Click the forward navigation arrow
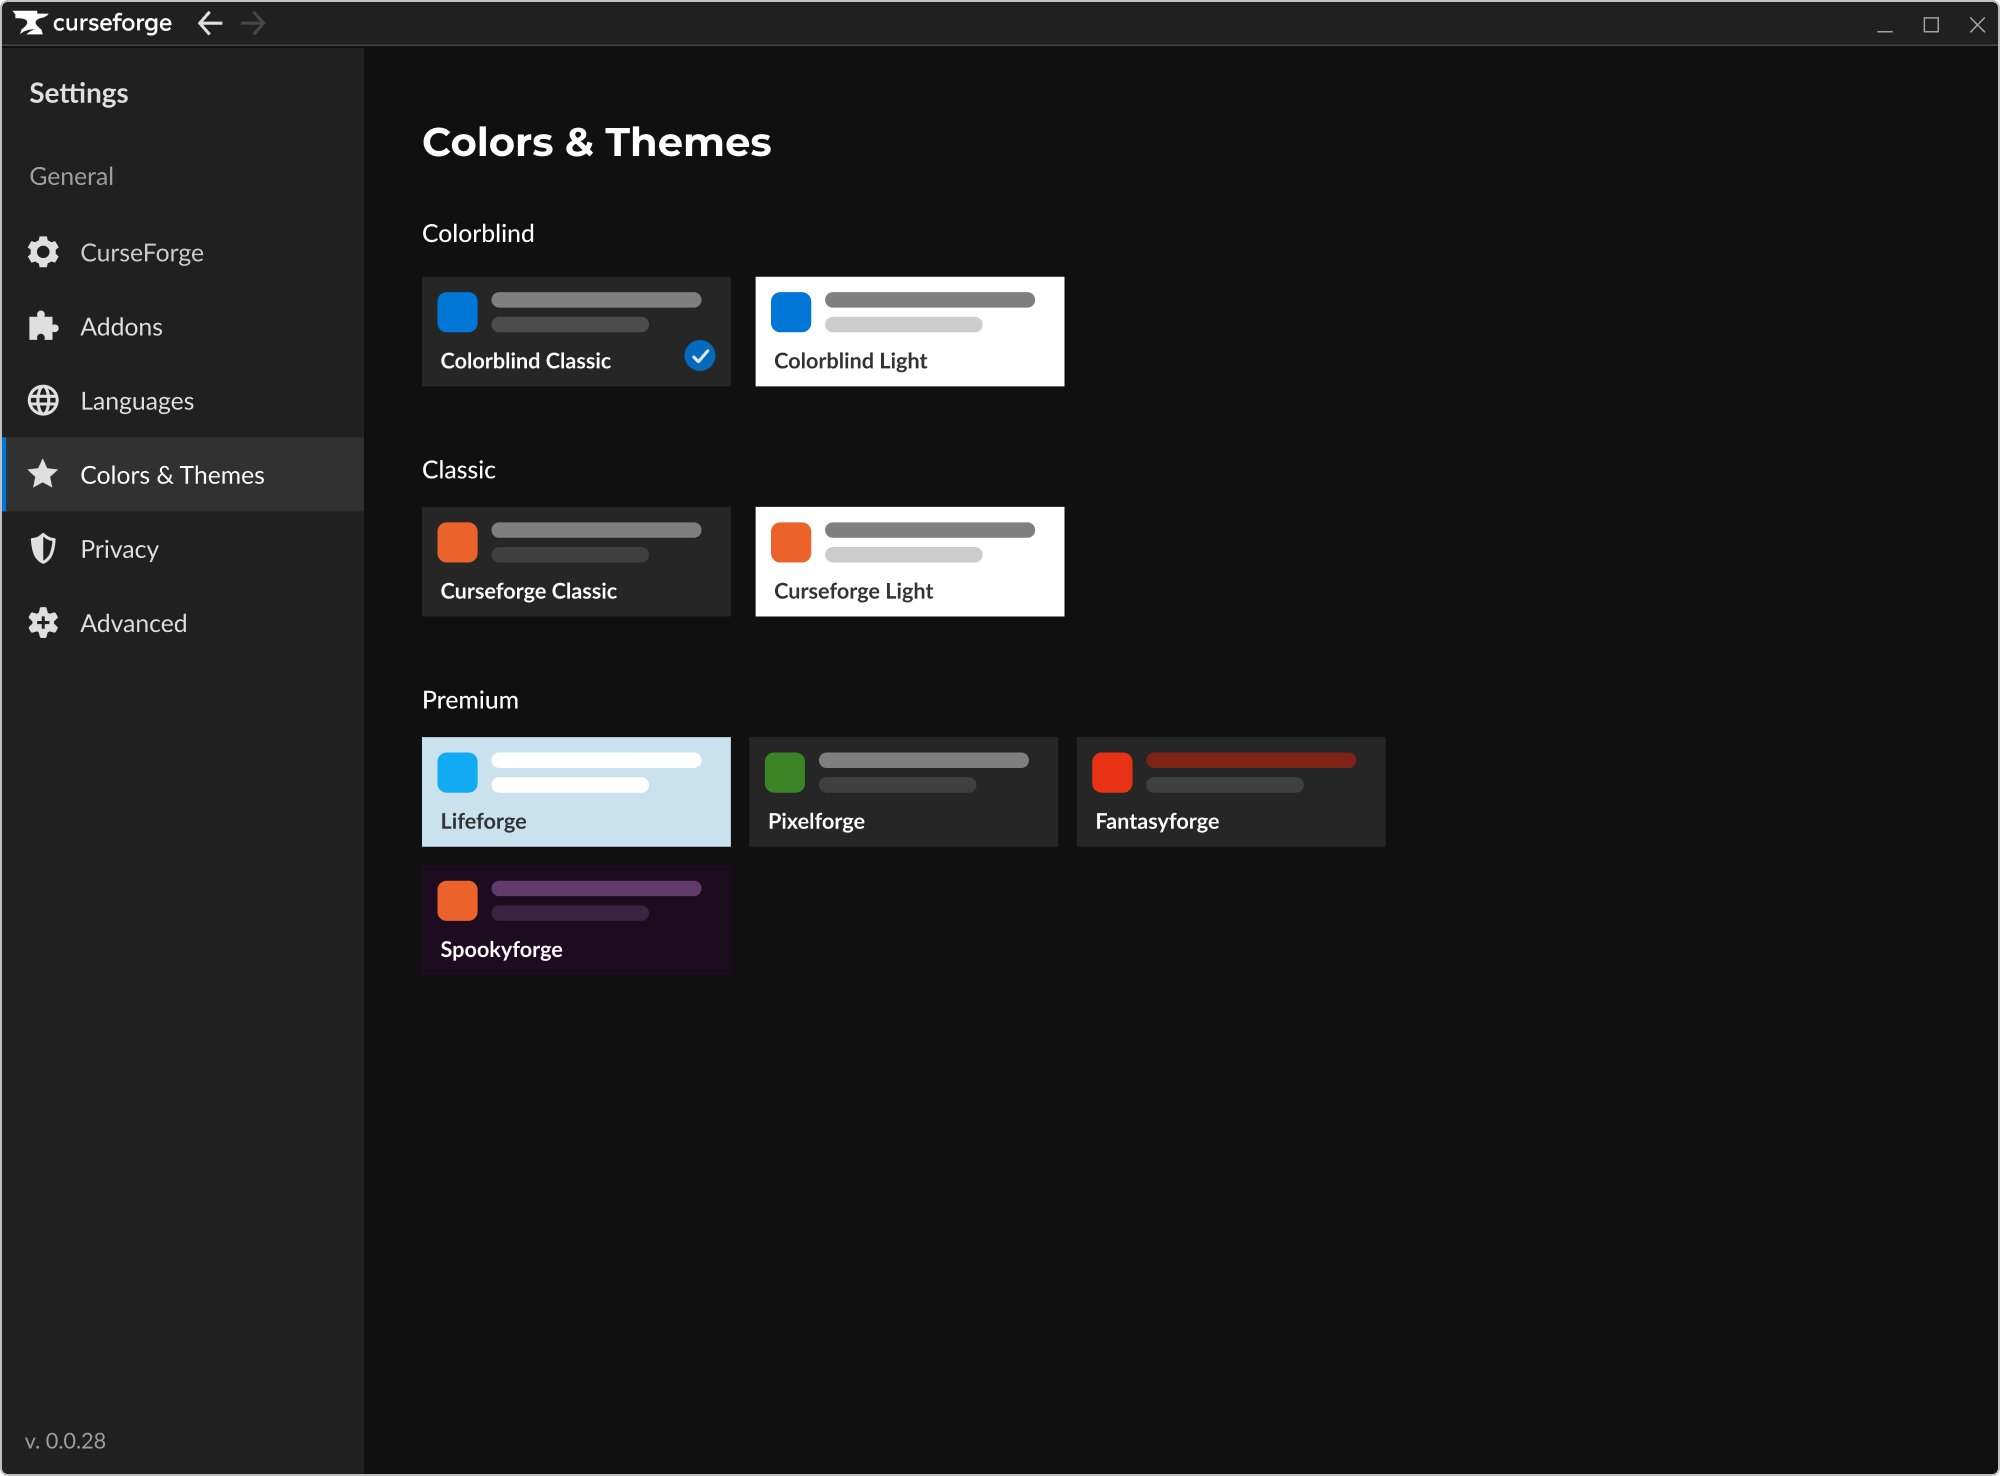 pos(253,23)
